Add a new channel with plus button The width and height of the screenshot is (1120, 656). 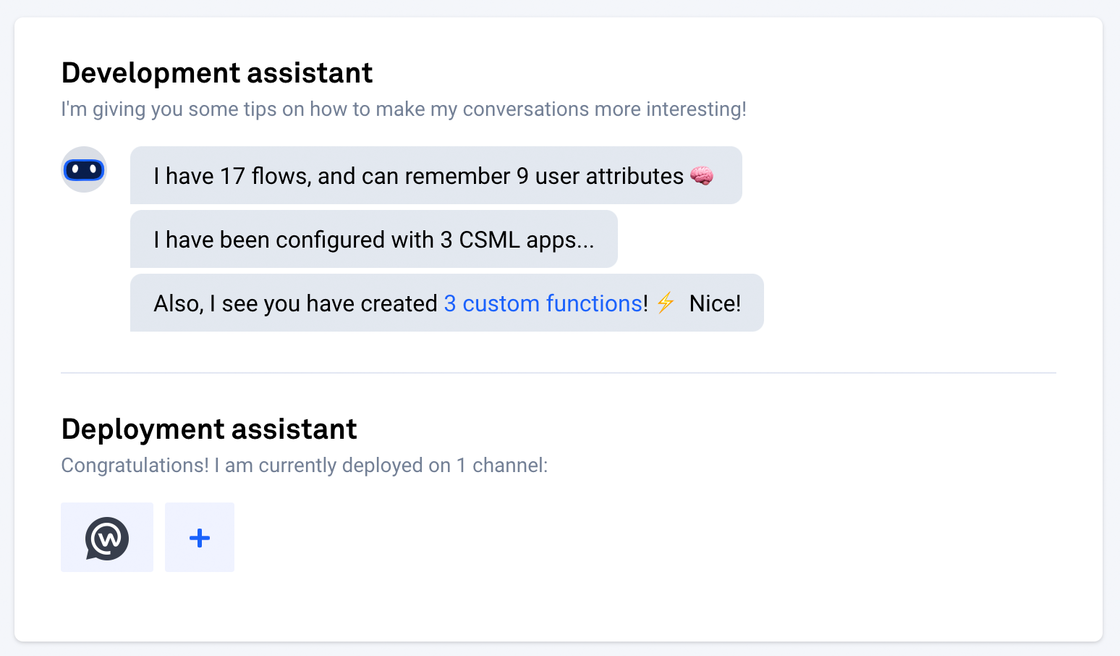200,538
